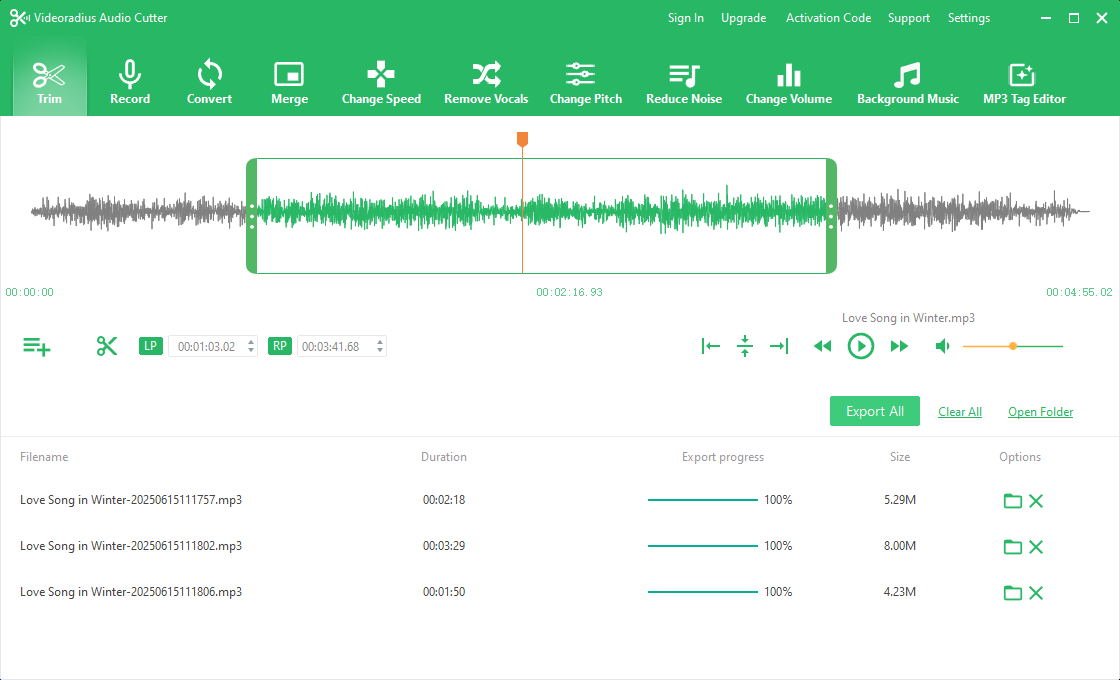Image resolution: width=1120 pixels, height=680 pixels.
Task: Click the center-to-playhead icon
Action: click(745, 345)
